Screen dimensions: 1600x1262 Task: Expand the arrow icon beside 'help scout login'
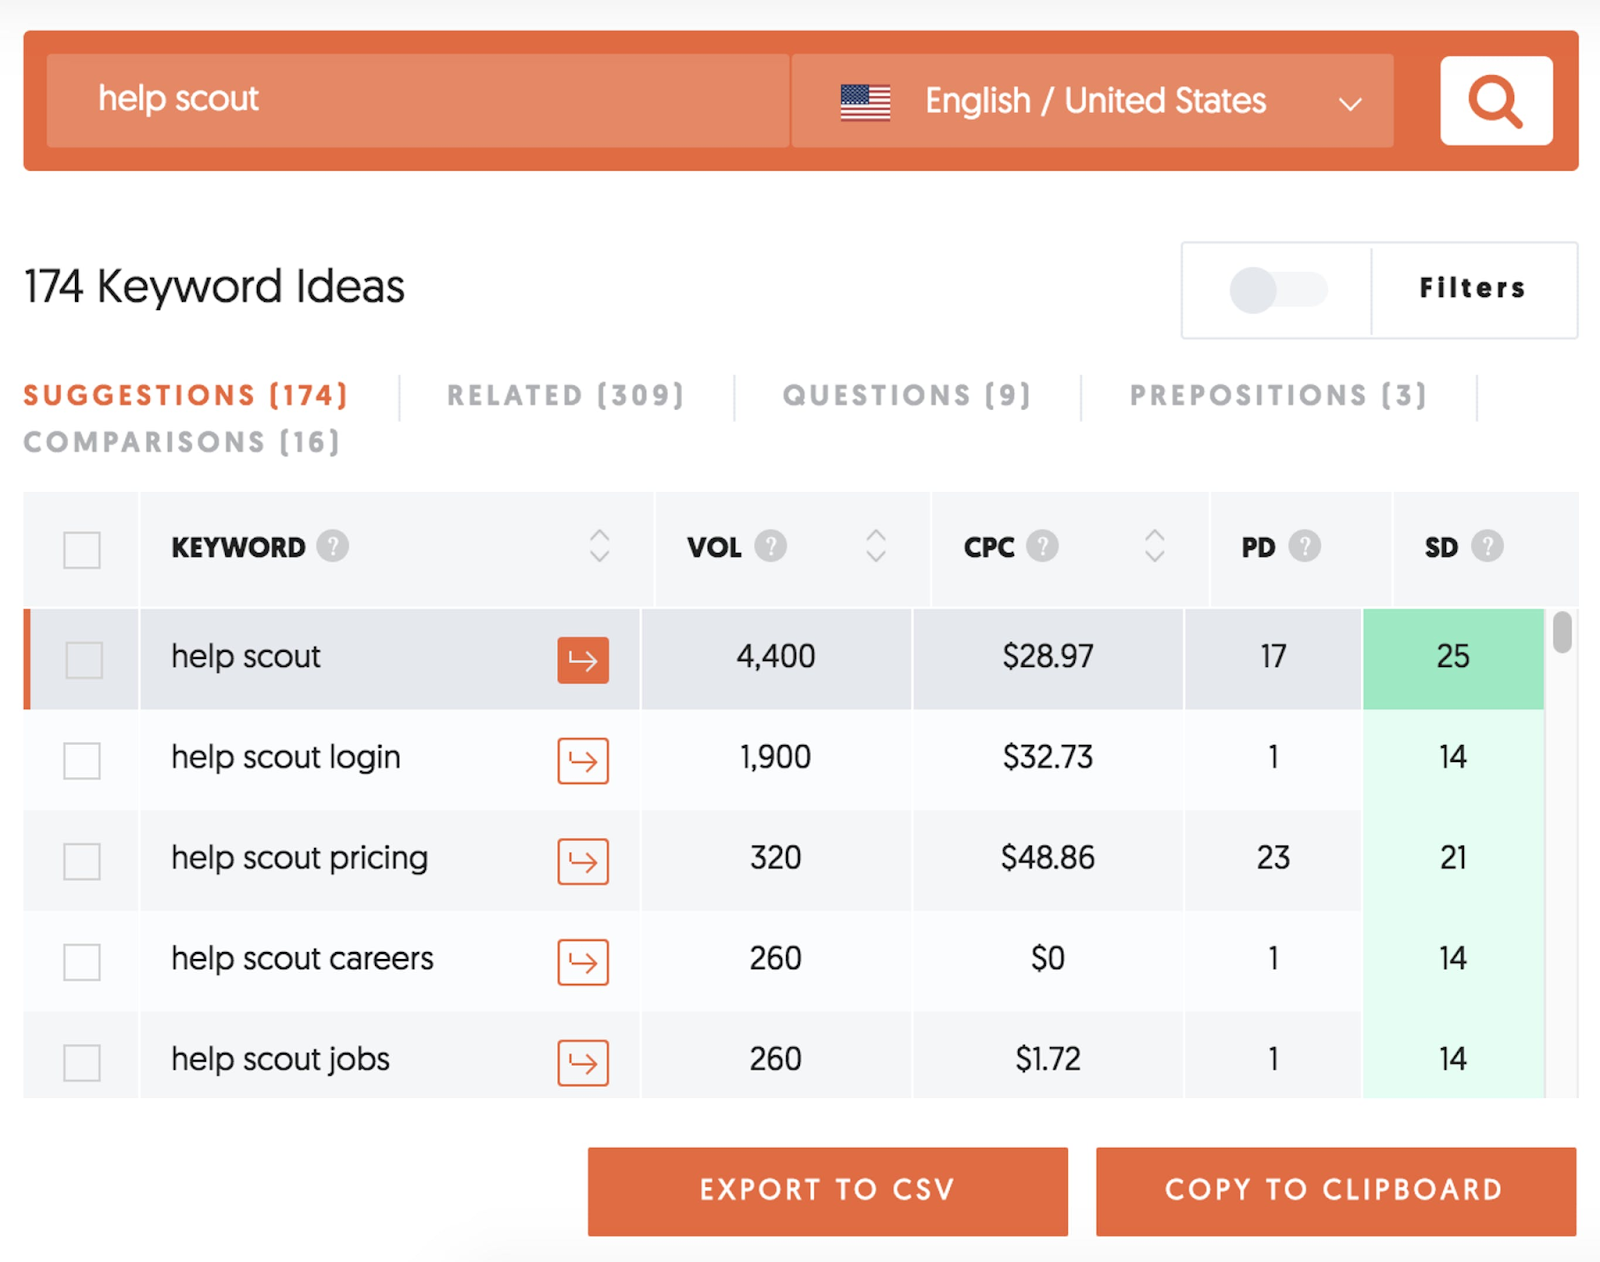(x=583, y=761)
